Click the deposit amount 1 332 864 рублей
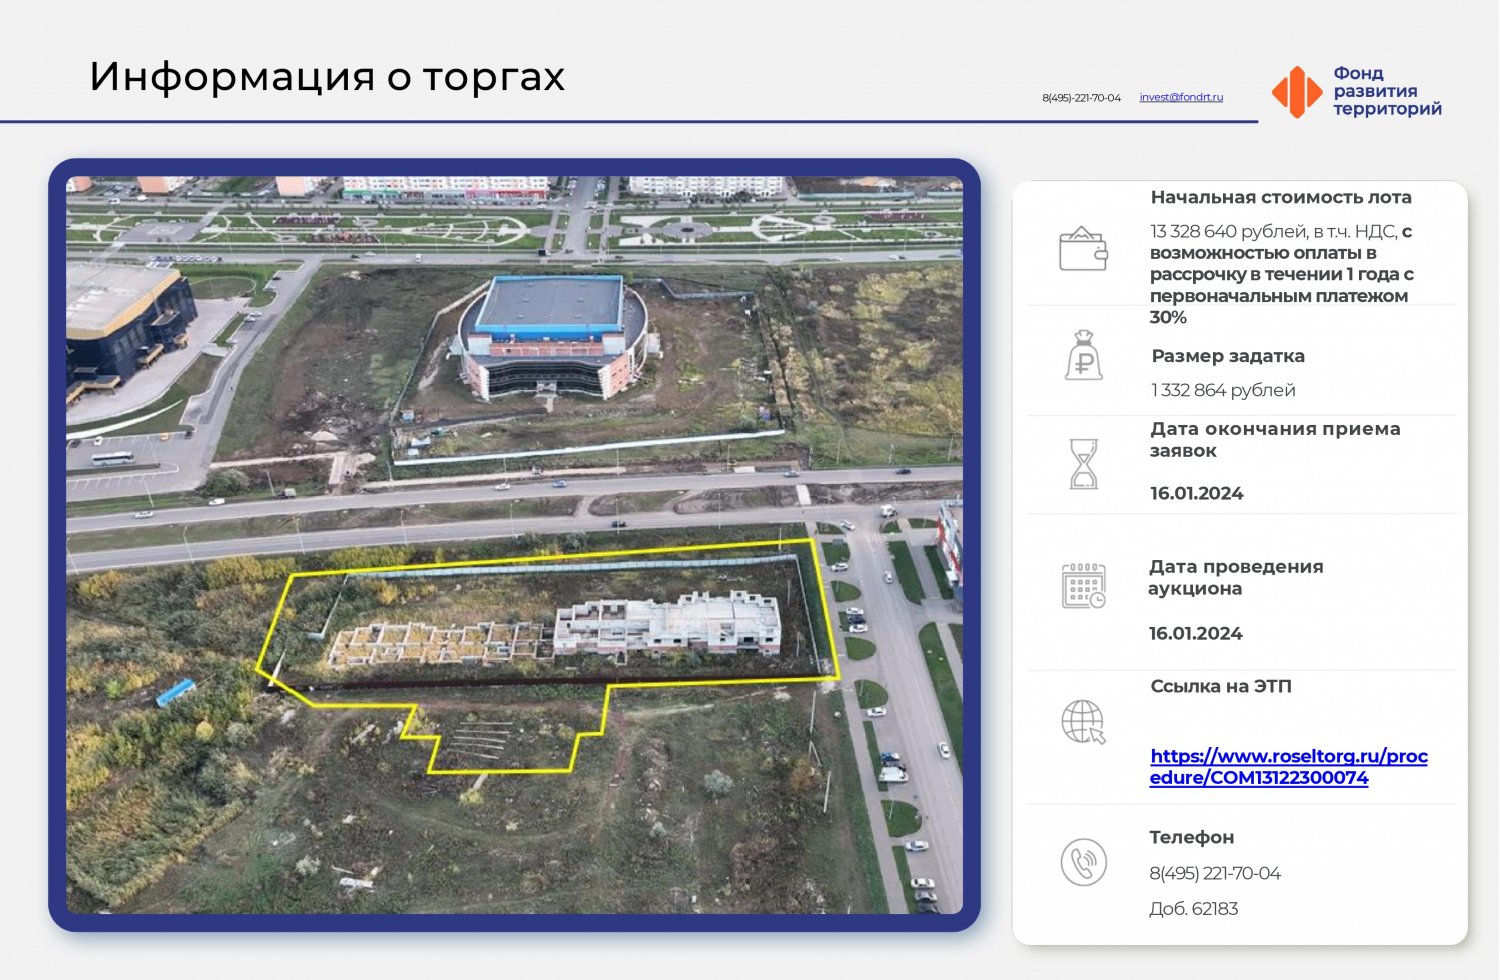The width and height of the screenshot is (1500, 980). click(1223, 390)
